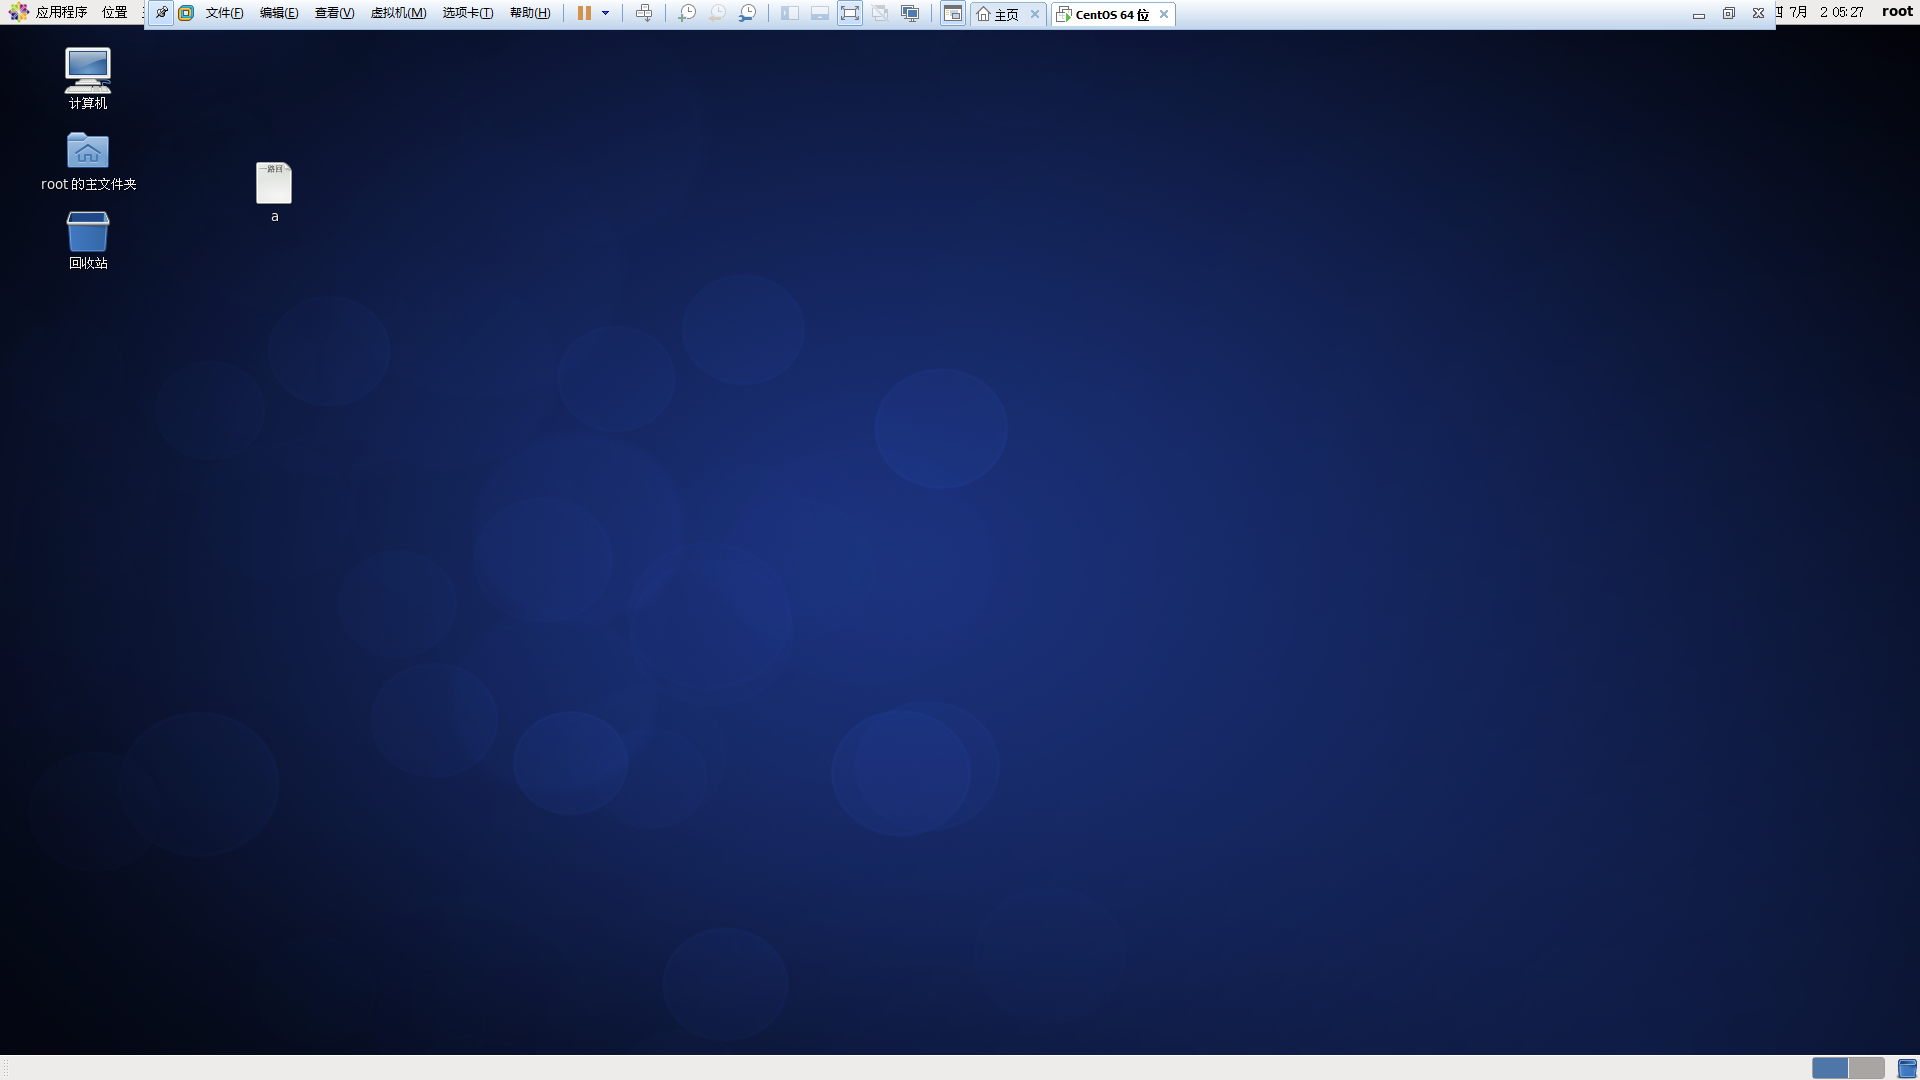Viewport: 1920px width, 1080px height.
Task: Select the 计算机 desktop icon
Action: tap(88, 72)
